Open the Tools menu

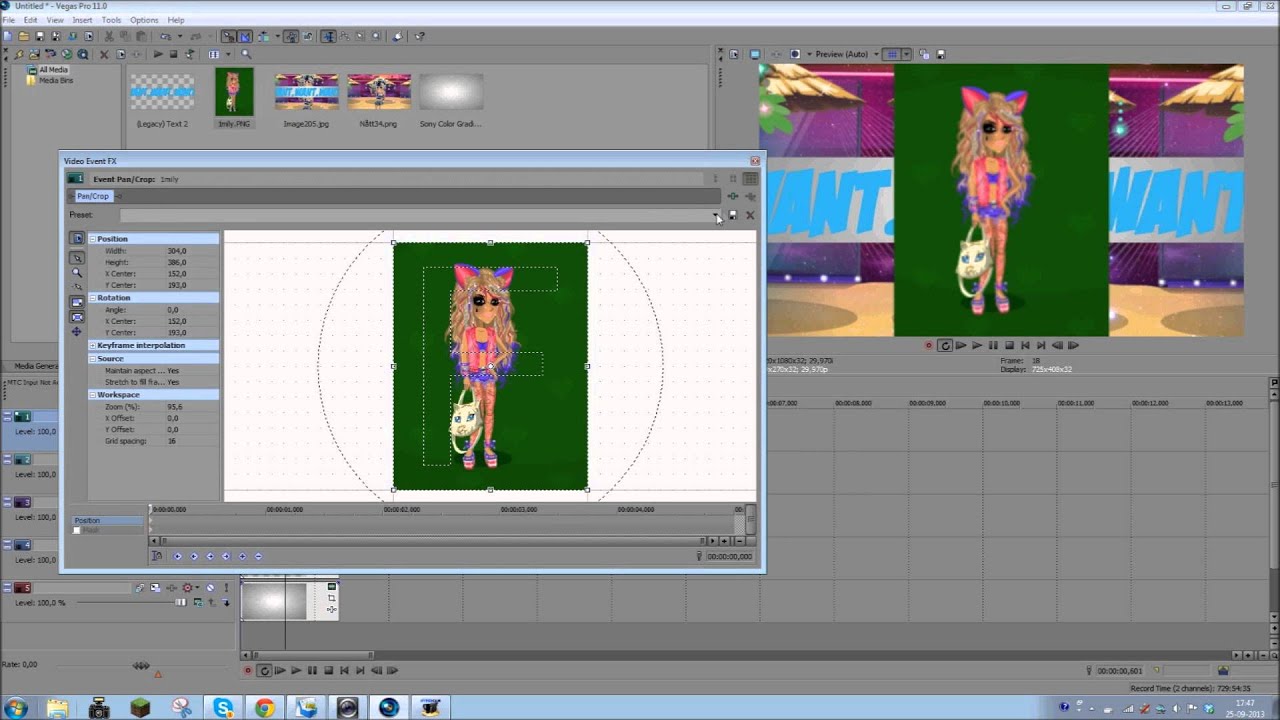tap(111, 20)
